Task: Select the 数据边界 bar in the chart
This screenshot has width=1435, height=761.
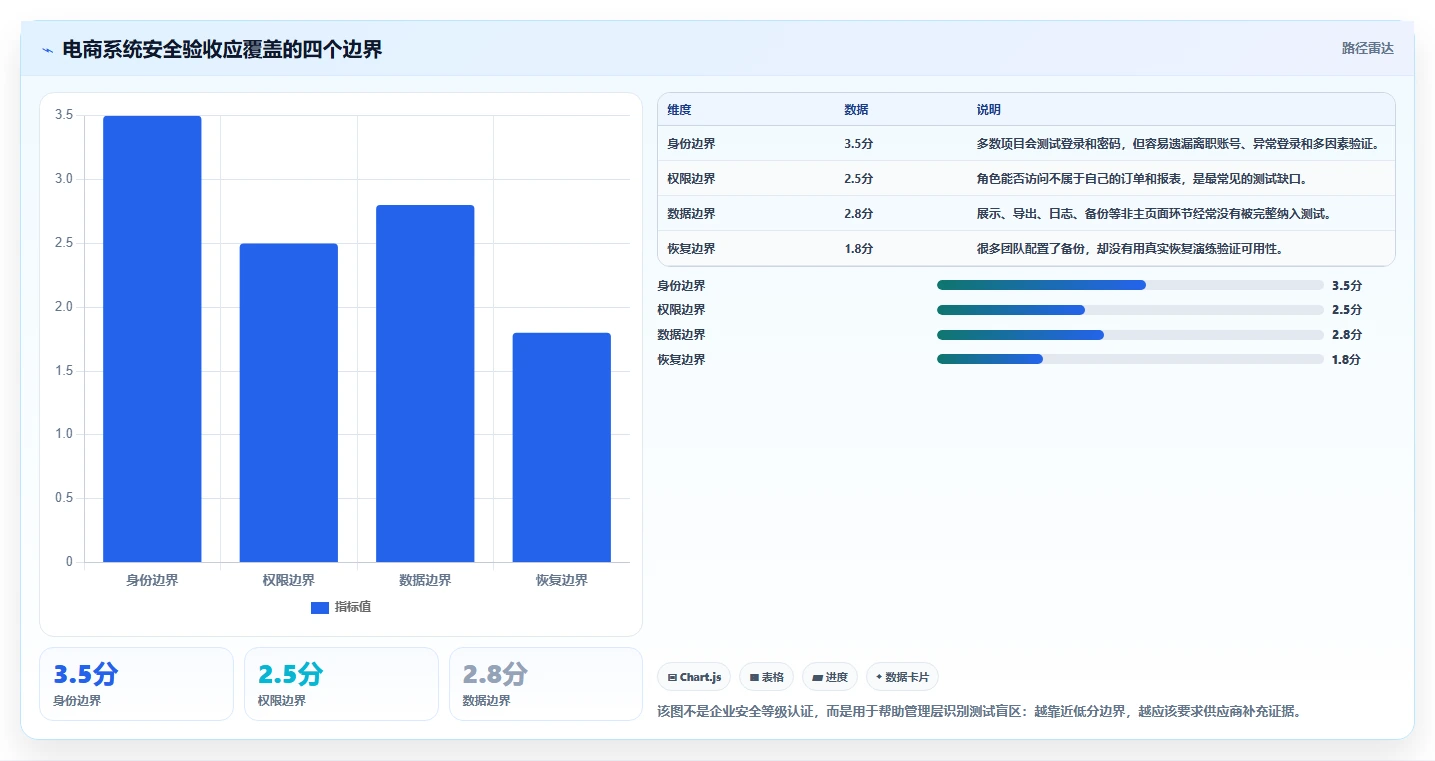Action: 425,384
